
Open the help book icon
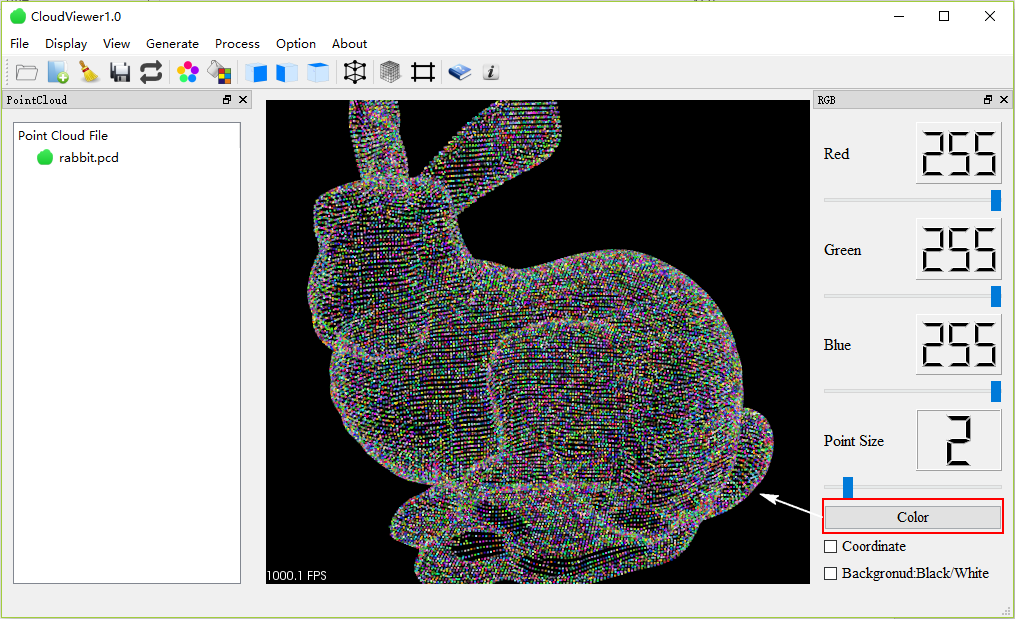(x=460, y=71)
